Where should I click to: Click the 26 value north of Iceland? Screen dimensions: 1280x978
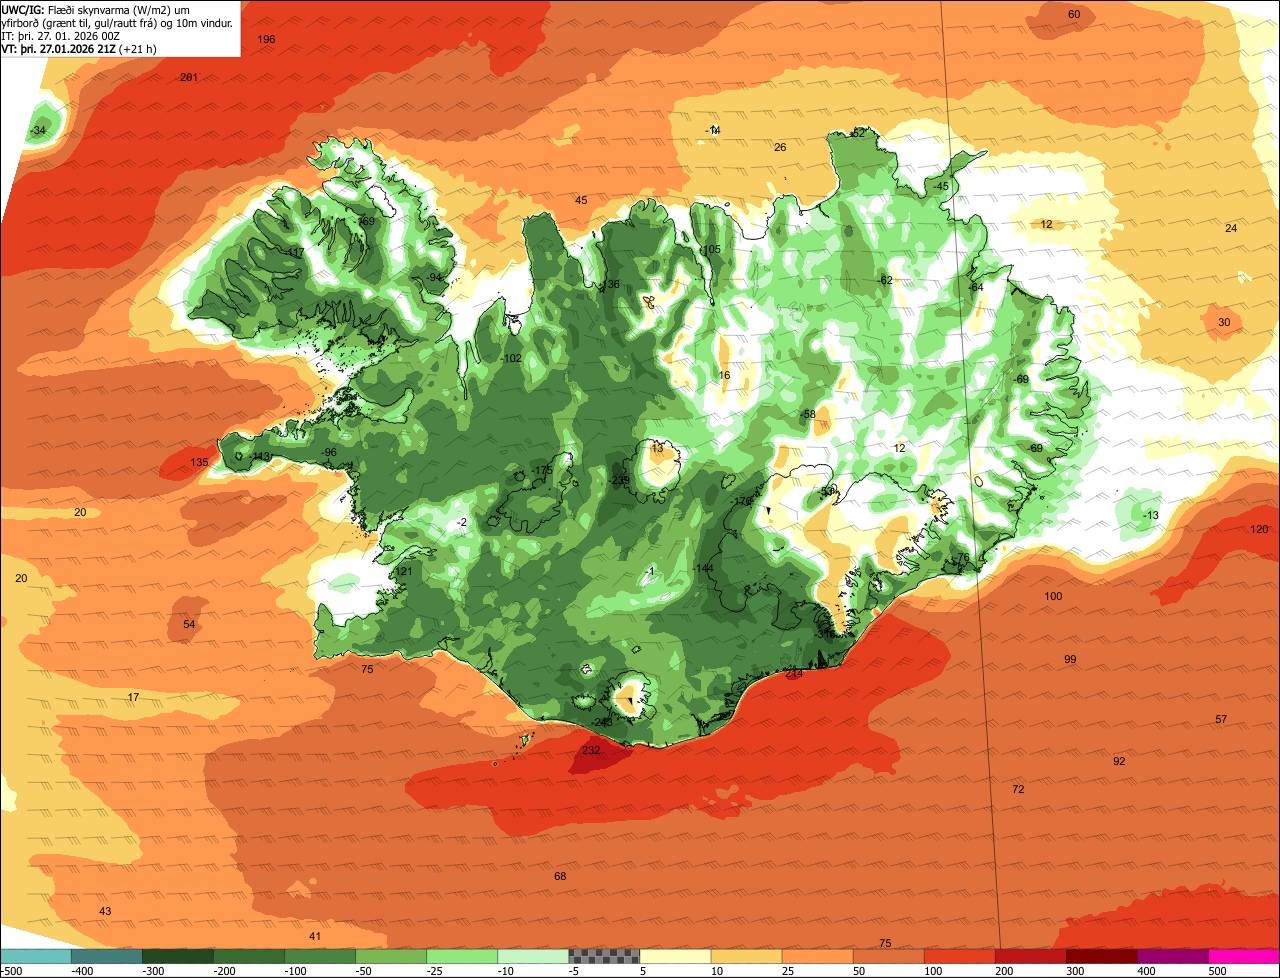click(780, 147)
